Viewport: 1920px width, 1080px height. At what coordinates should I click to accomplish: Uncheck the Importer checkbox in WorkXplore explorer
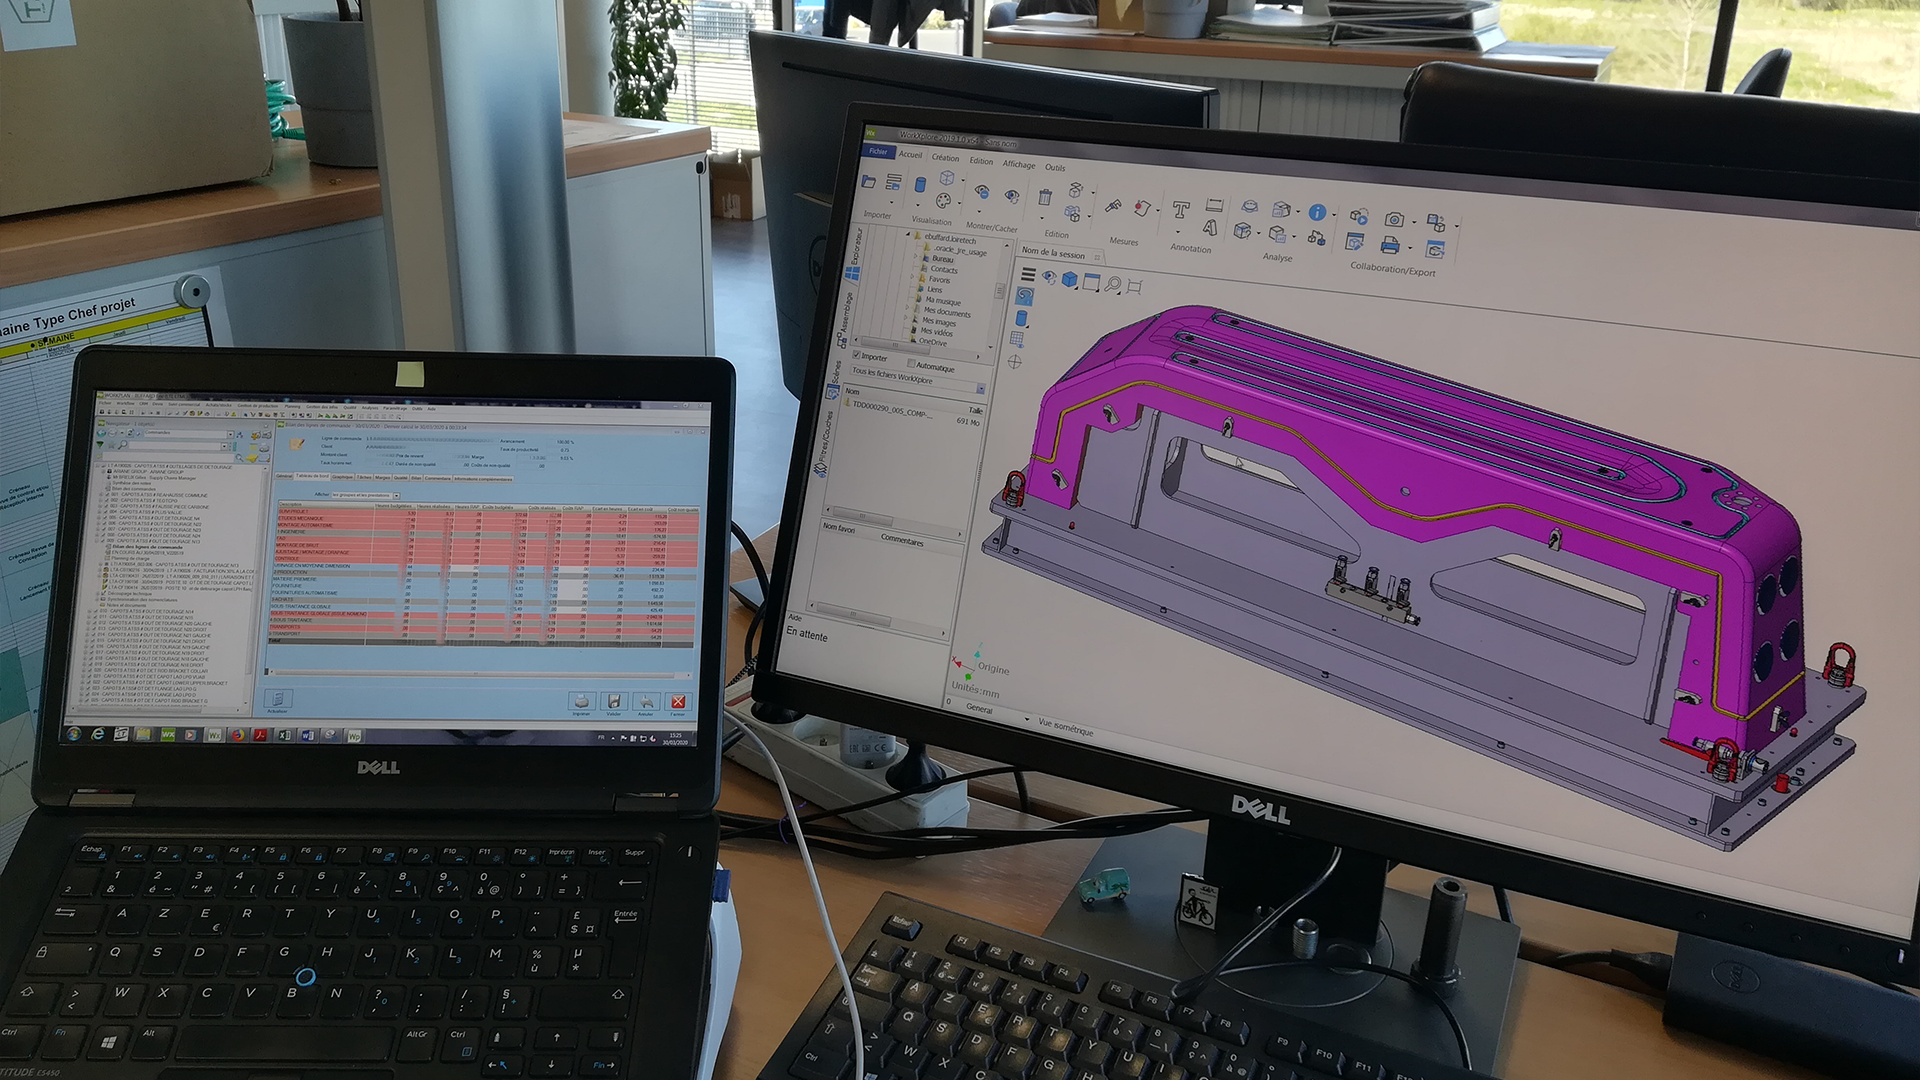[856, 354]
